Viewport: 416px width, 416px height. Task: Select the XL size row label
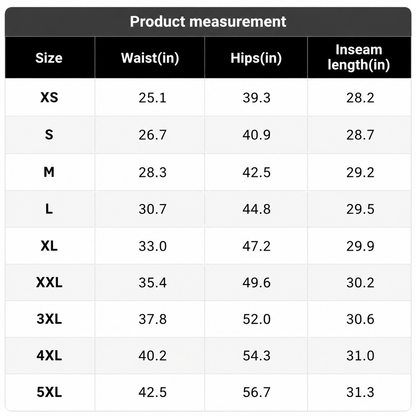[49, 246]
